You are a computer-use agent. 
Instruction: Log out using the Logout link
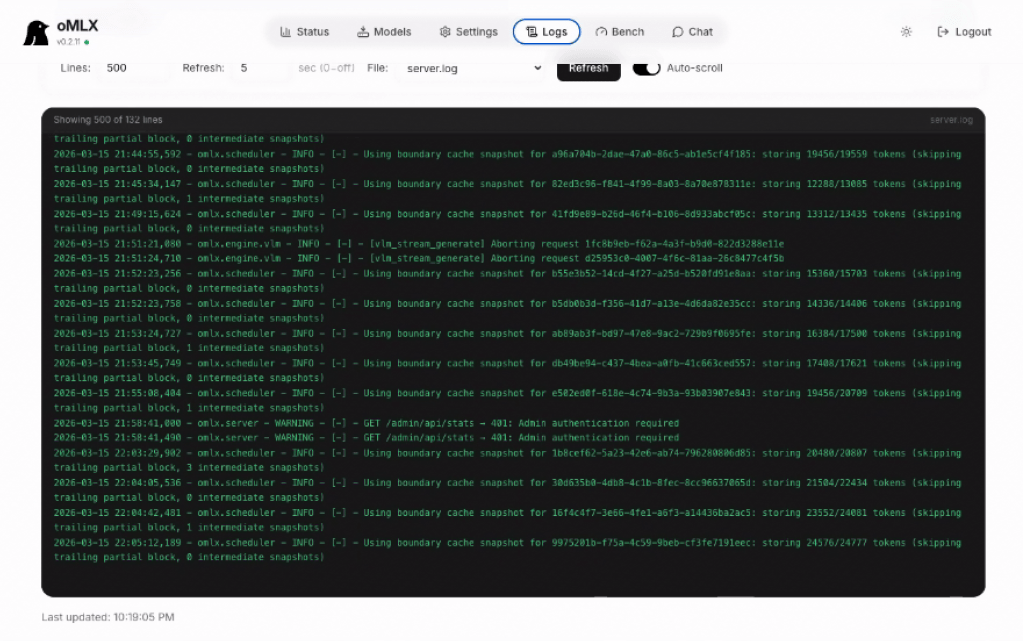pyautogui.click(x=964, y=32)
